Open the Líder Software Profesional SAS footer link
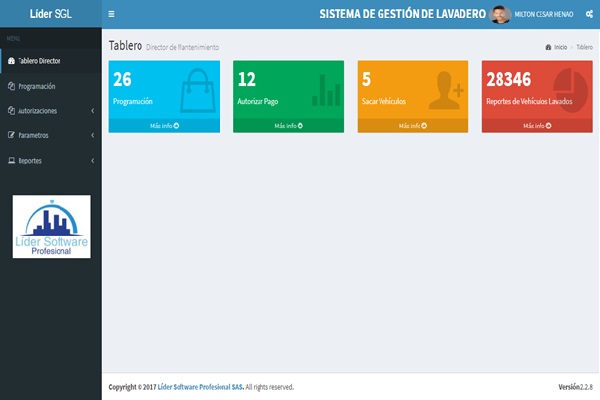Screen dimensions: 600x400 pyautogui.click(x=200, y=387)
